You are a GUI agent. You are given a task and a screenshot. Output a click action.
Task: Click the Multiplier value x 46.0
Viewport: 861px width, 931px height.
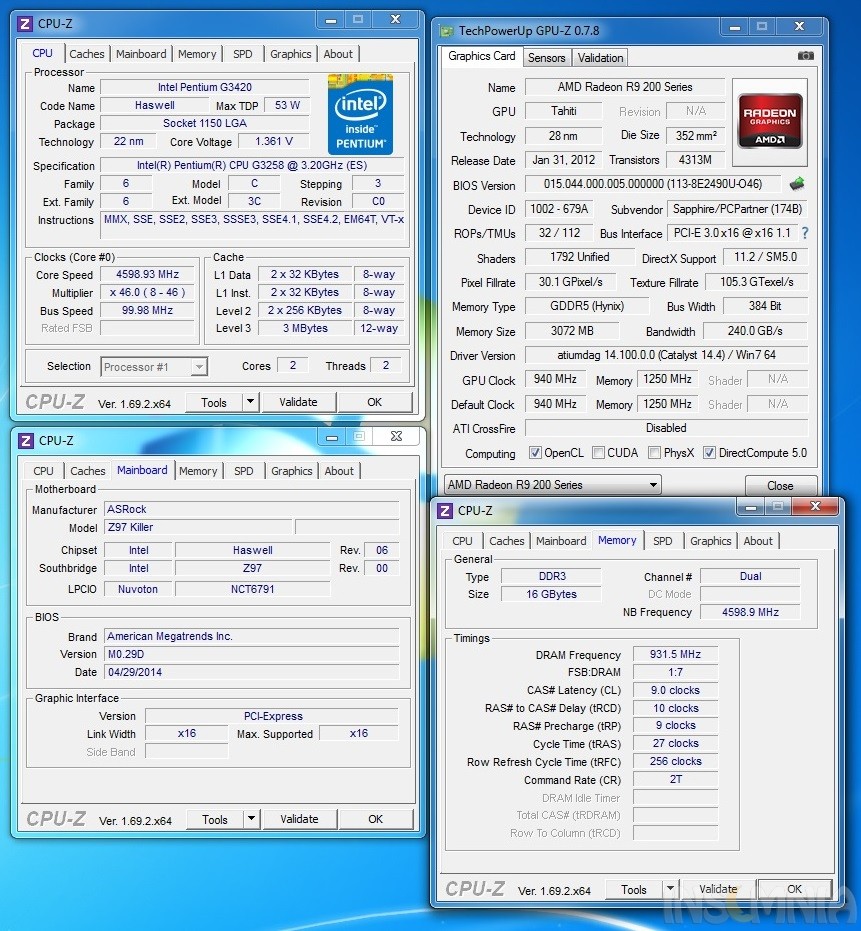(x=147, y=292)
